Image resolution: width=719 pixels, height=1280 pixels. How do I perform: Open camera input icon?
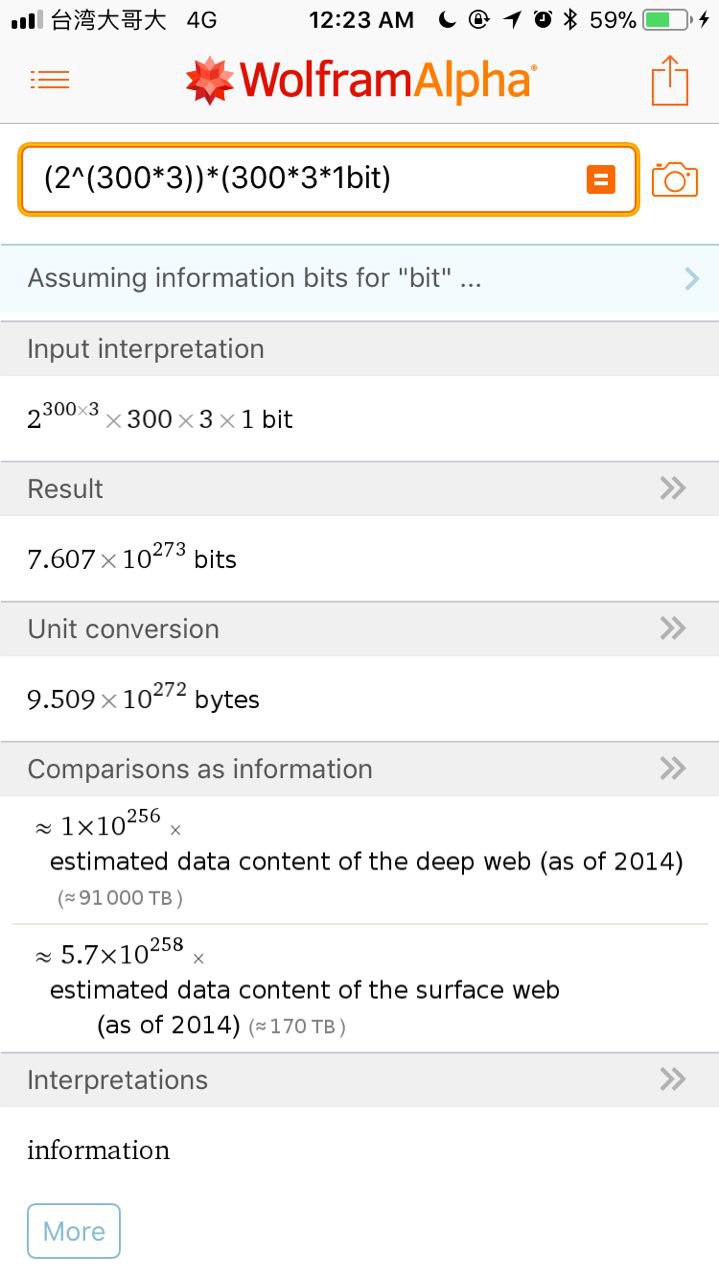pos(674,179)
